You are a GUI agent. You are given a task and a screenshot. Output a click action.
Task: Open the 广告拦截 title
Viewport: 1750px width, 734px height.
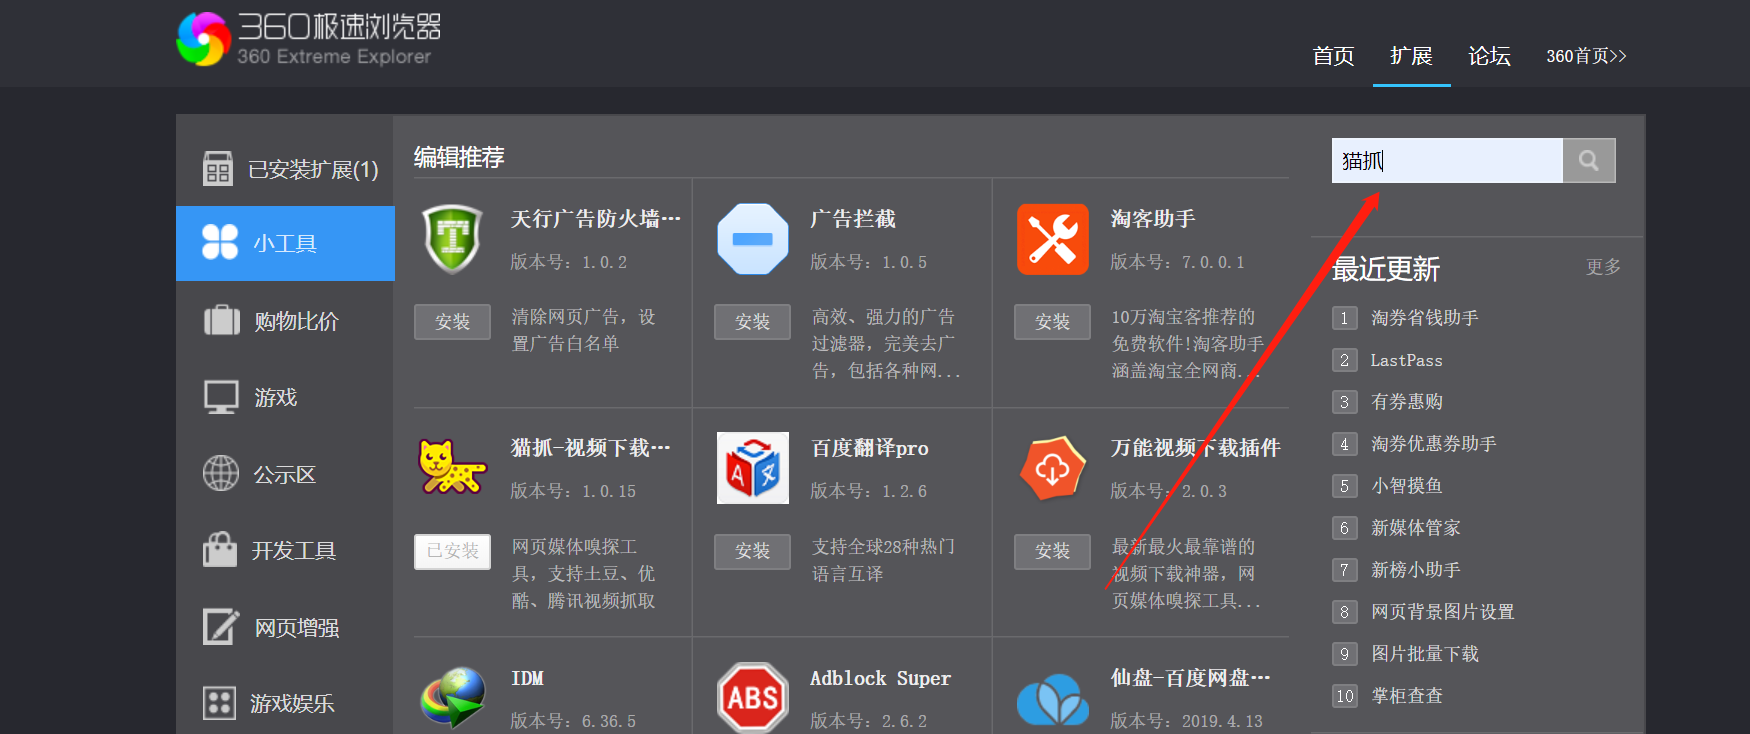[853, 219]
